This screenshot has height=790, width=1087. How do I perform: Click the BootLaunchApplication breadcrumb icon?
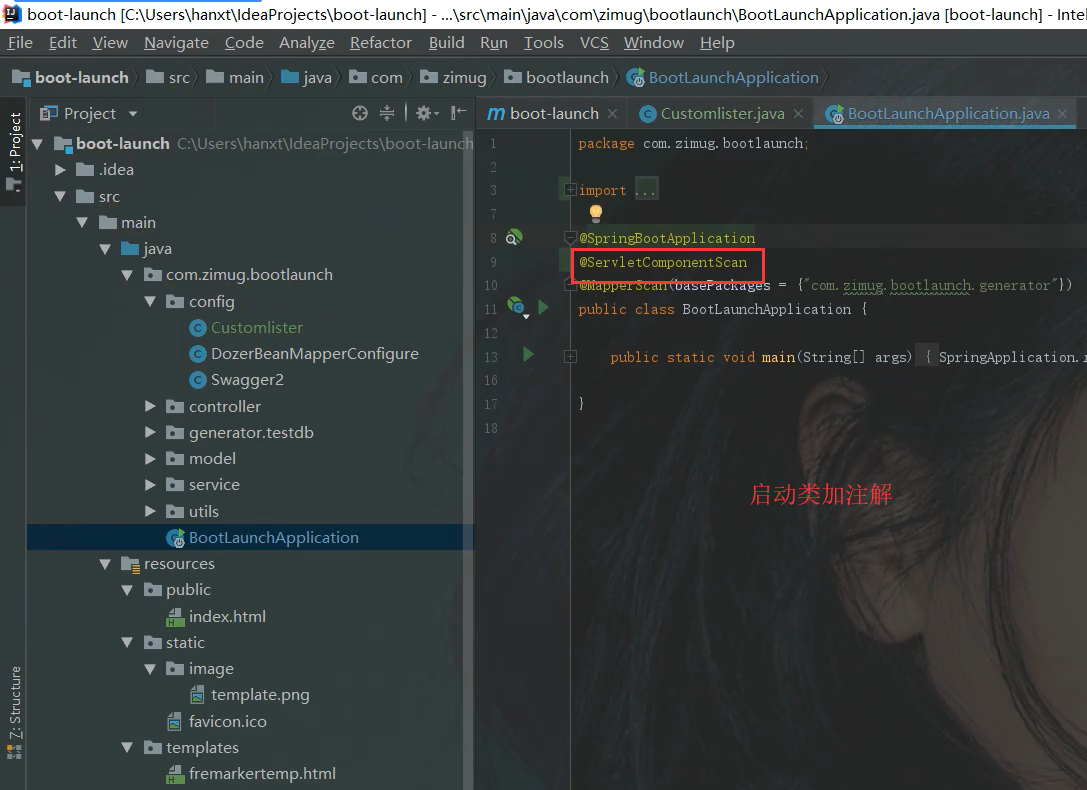tap(636, 78)
